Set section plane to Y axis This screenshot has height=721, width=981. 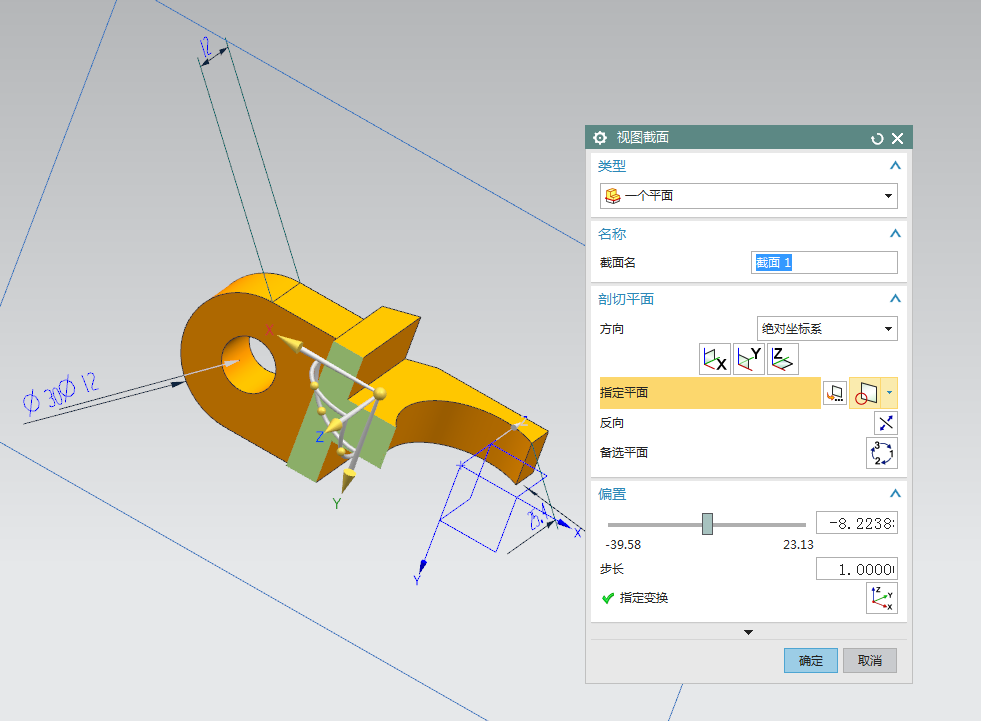[x=748, y=359]
